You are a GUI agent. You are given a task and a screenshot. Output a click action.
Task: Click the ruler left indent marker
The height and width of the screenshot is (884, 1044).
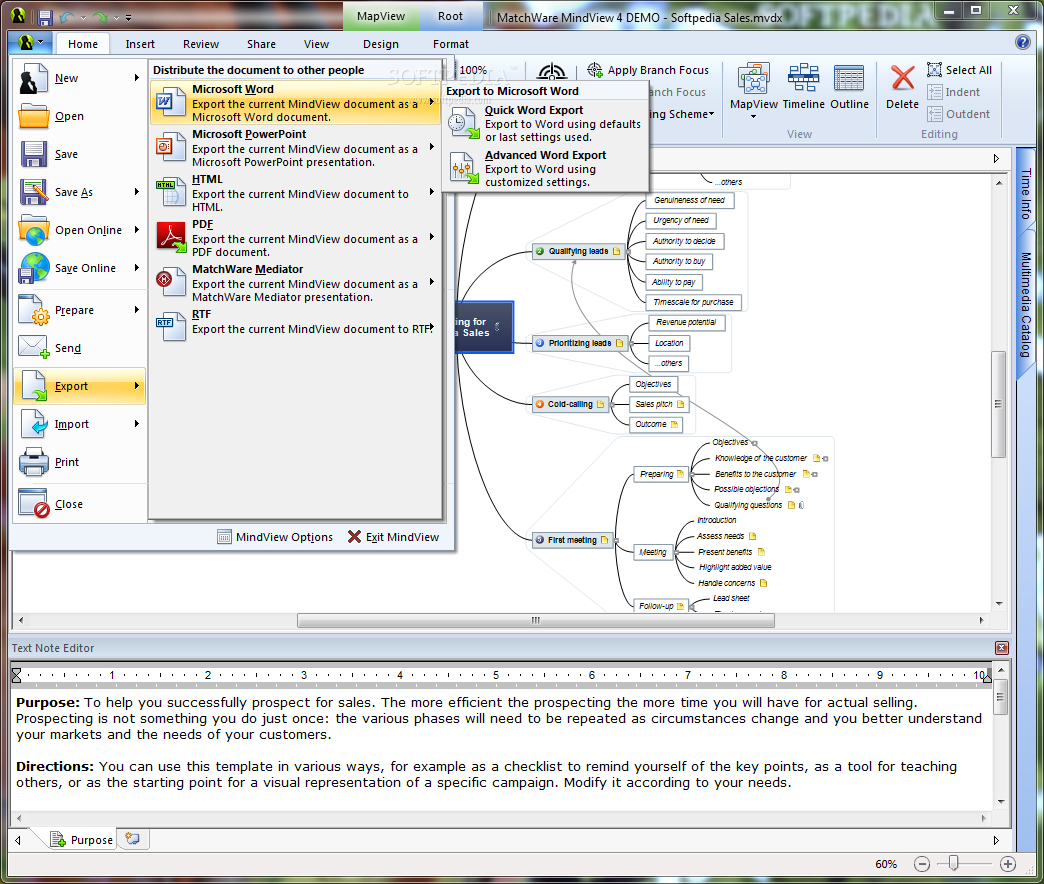pos(17,675)
